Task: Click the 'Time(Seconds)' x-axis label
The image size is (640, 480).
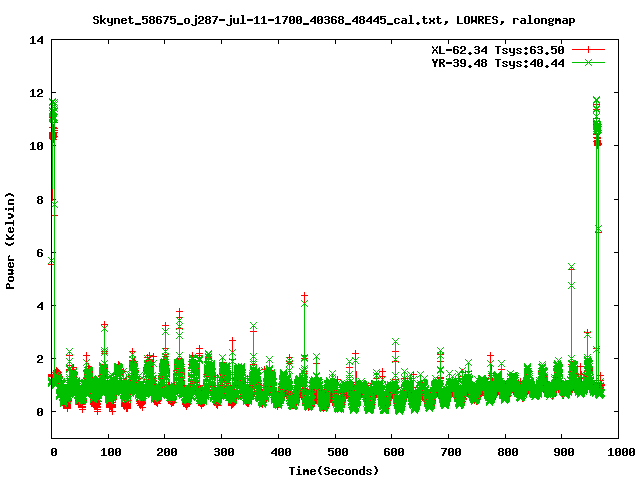Action: (x=334, y=471)
